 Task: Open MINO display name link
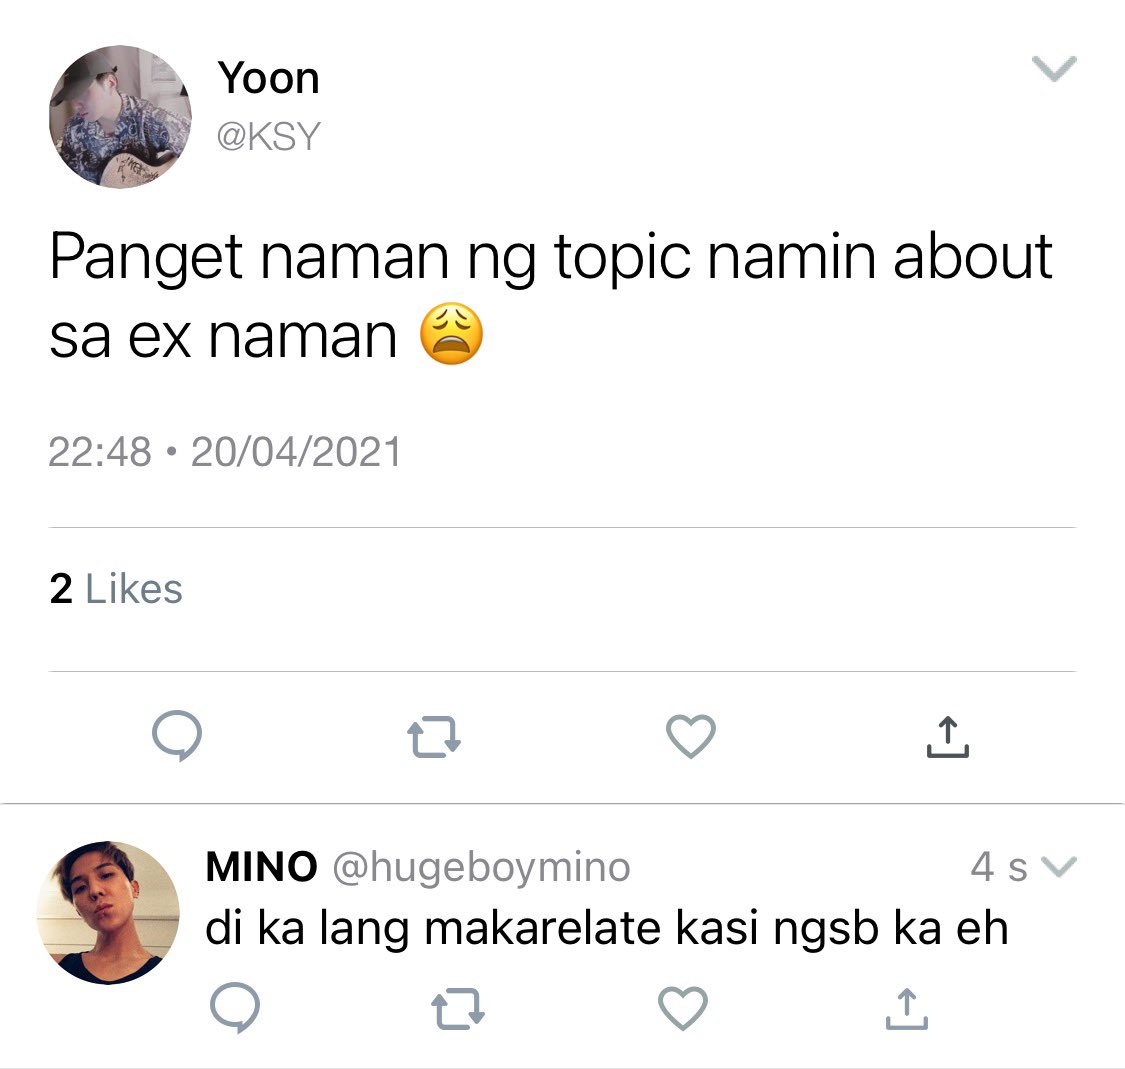[261, 866]
